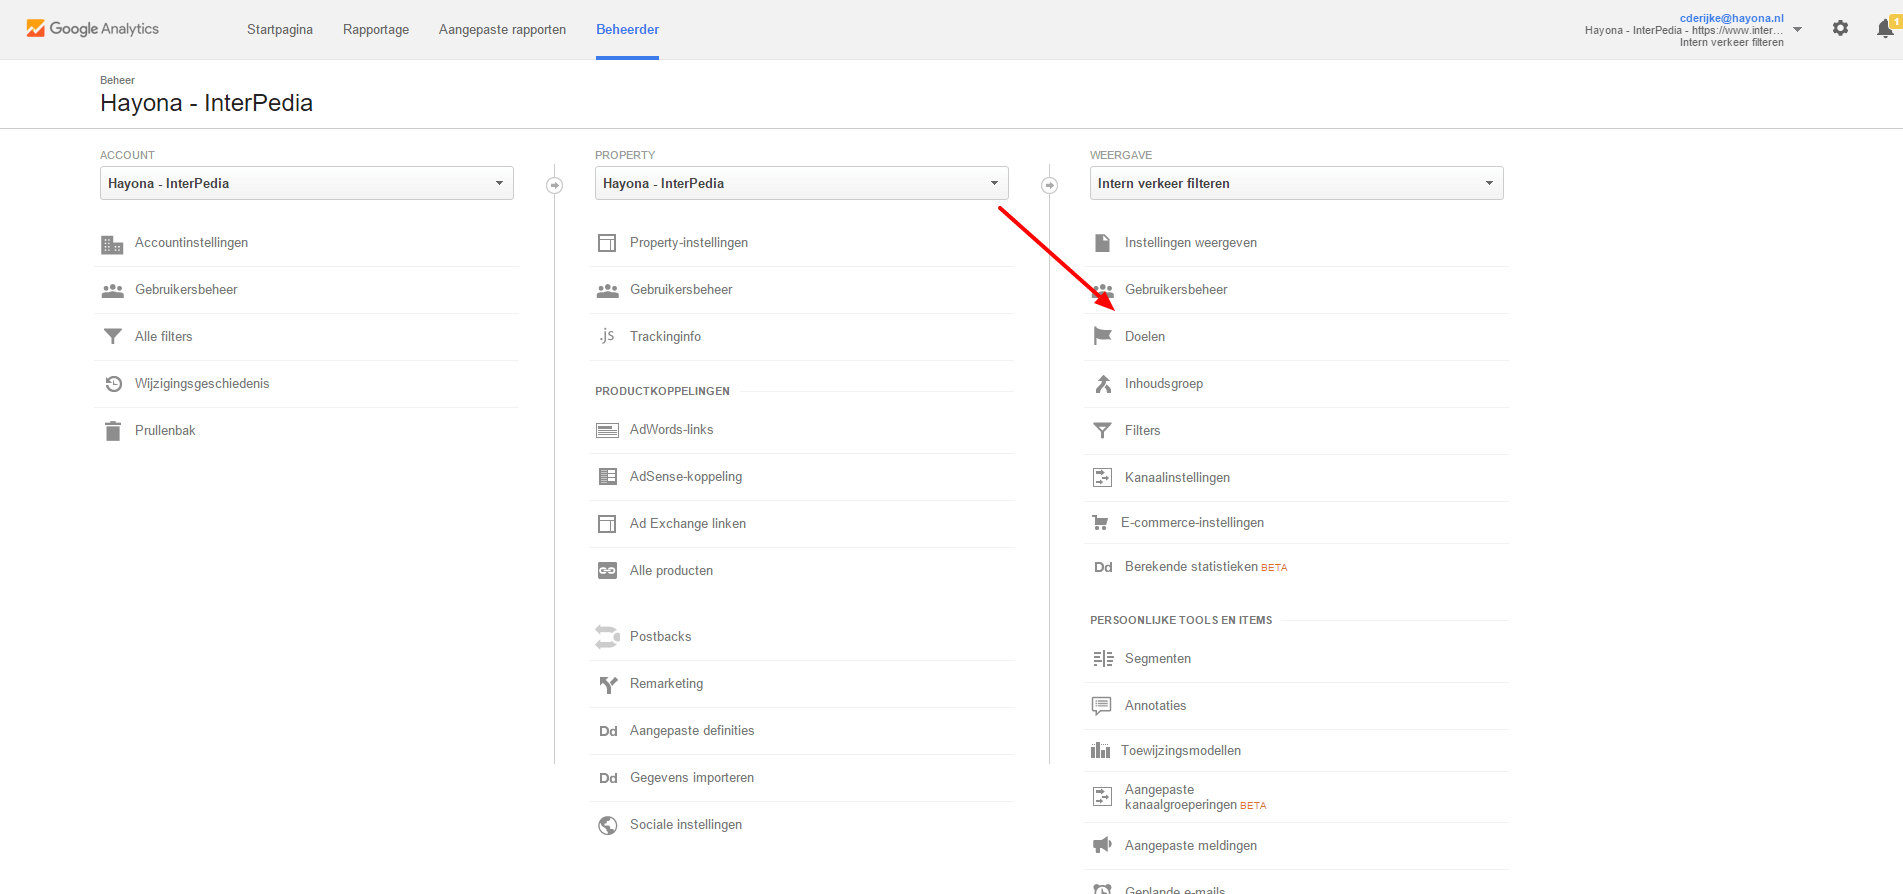
Task: Click the AdWords-links icon
Action: 607,430
